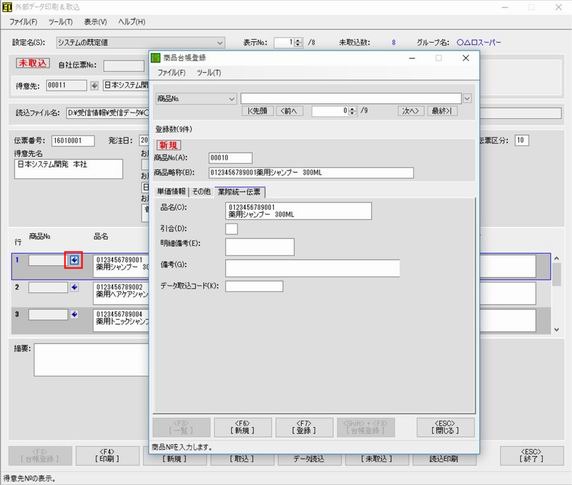Click the arrow icon in row 2
This screenshot has width=572, height=485.
[74, 287]
